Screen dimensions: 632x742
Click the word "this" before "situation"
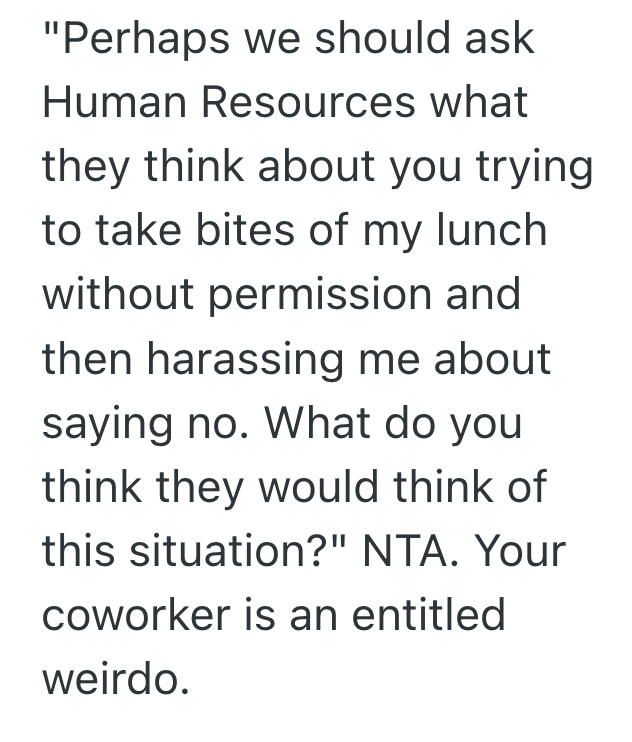tap(75, 551)
